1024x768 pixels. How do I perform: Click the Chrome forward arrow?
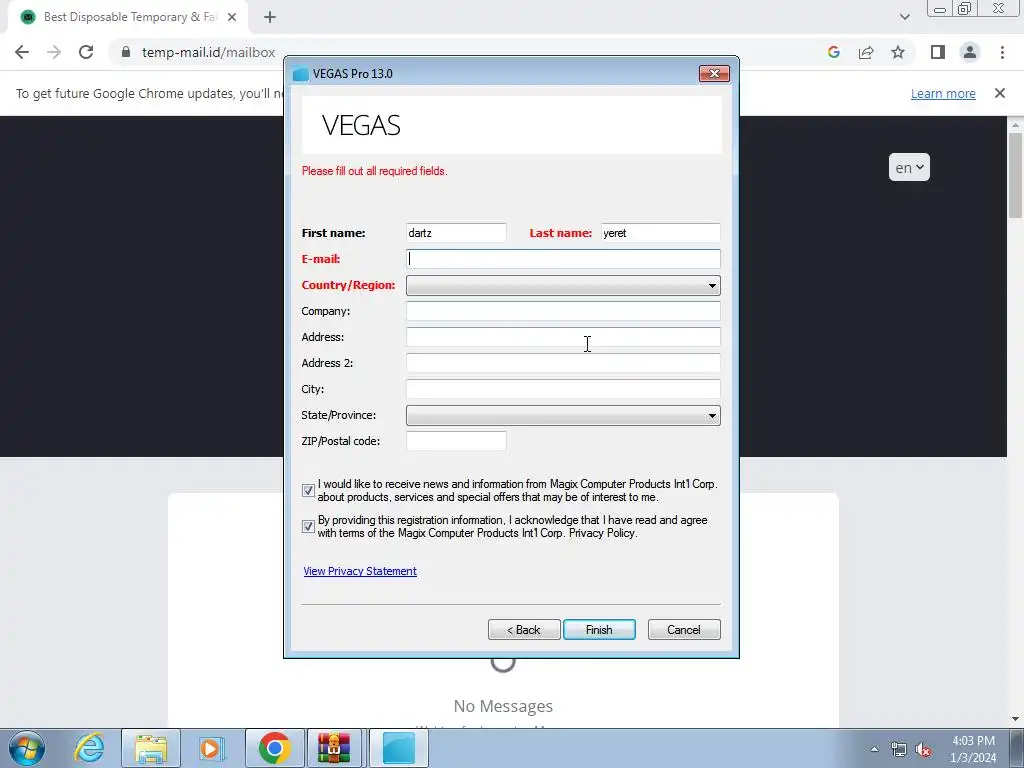pos(54,52)
